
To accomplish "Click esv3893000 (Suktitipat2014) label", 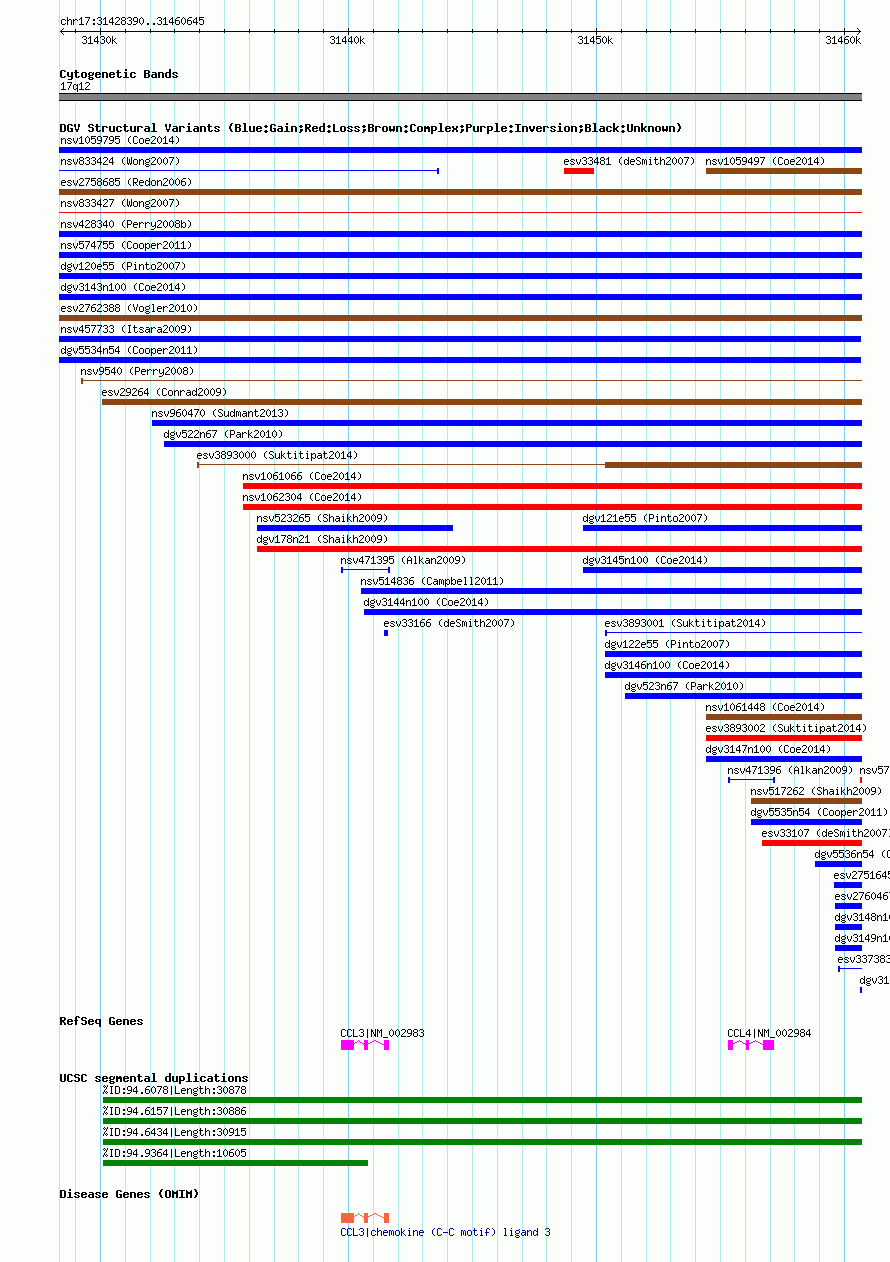I will [x=277, y=455].
